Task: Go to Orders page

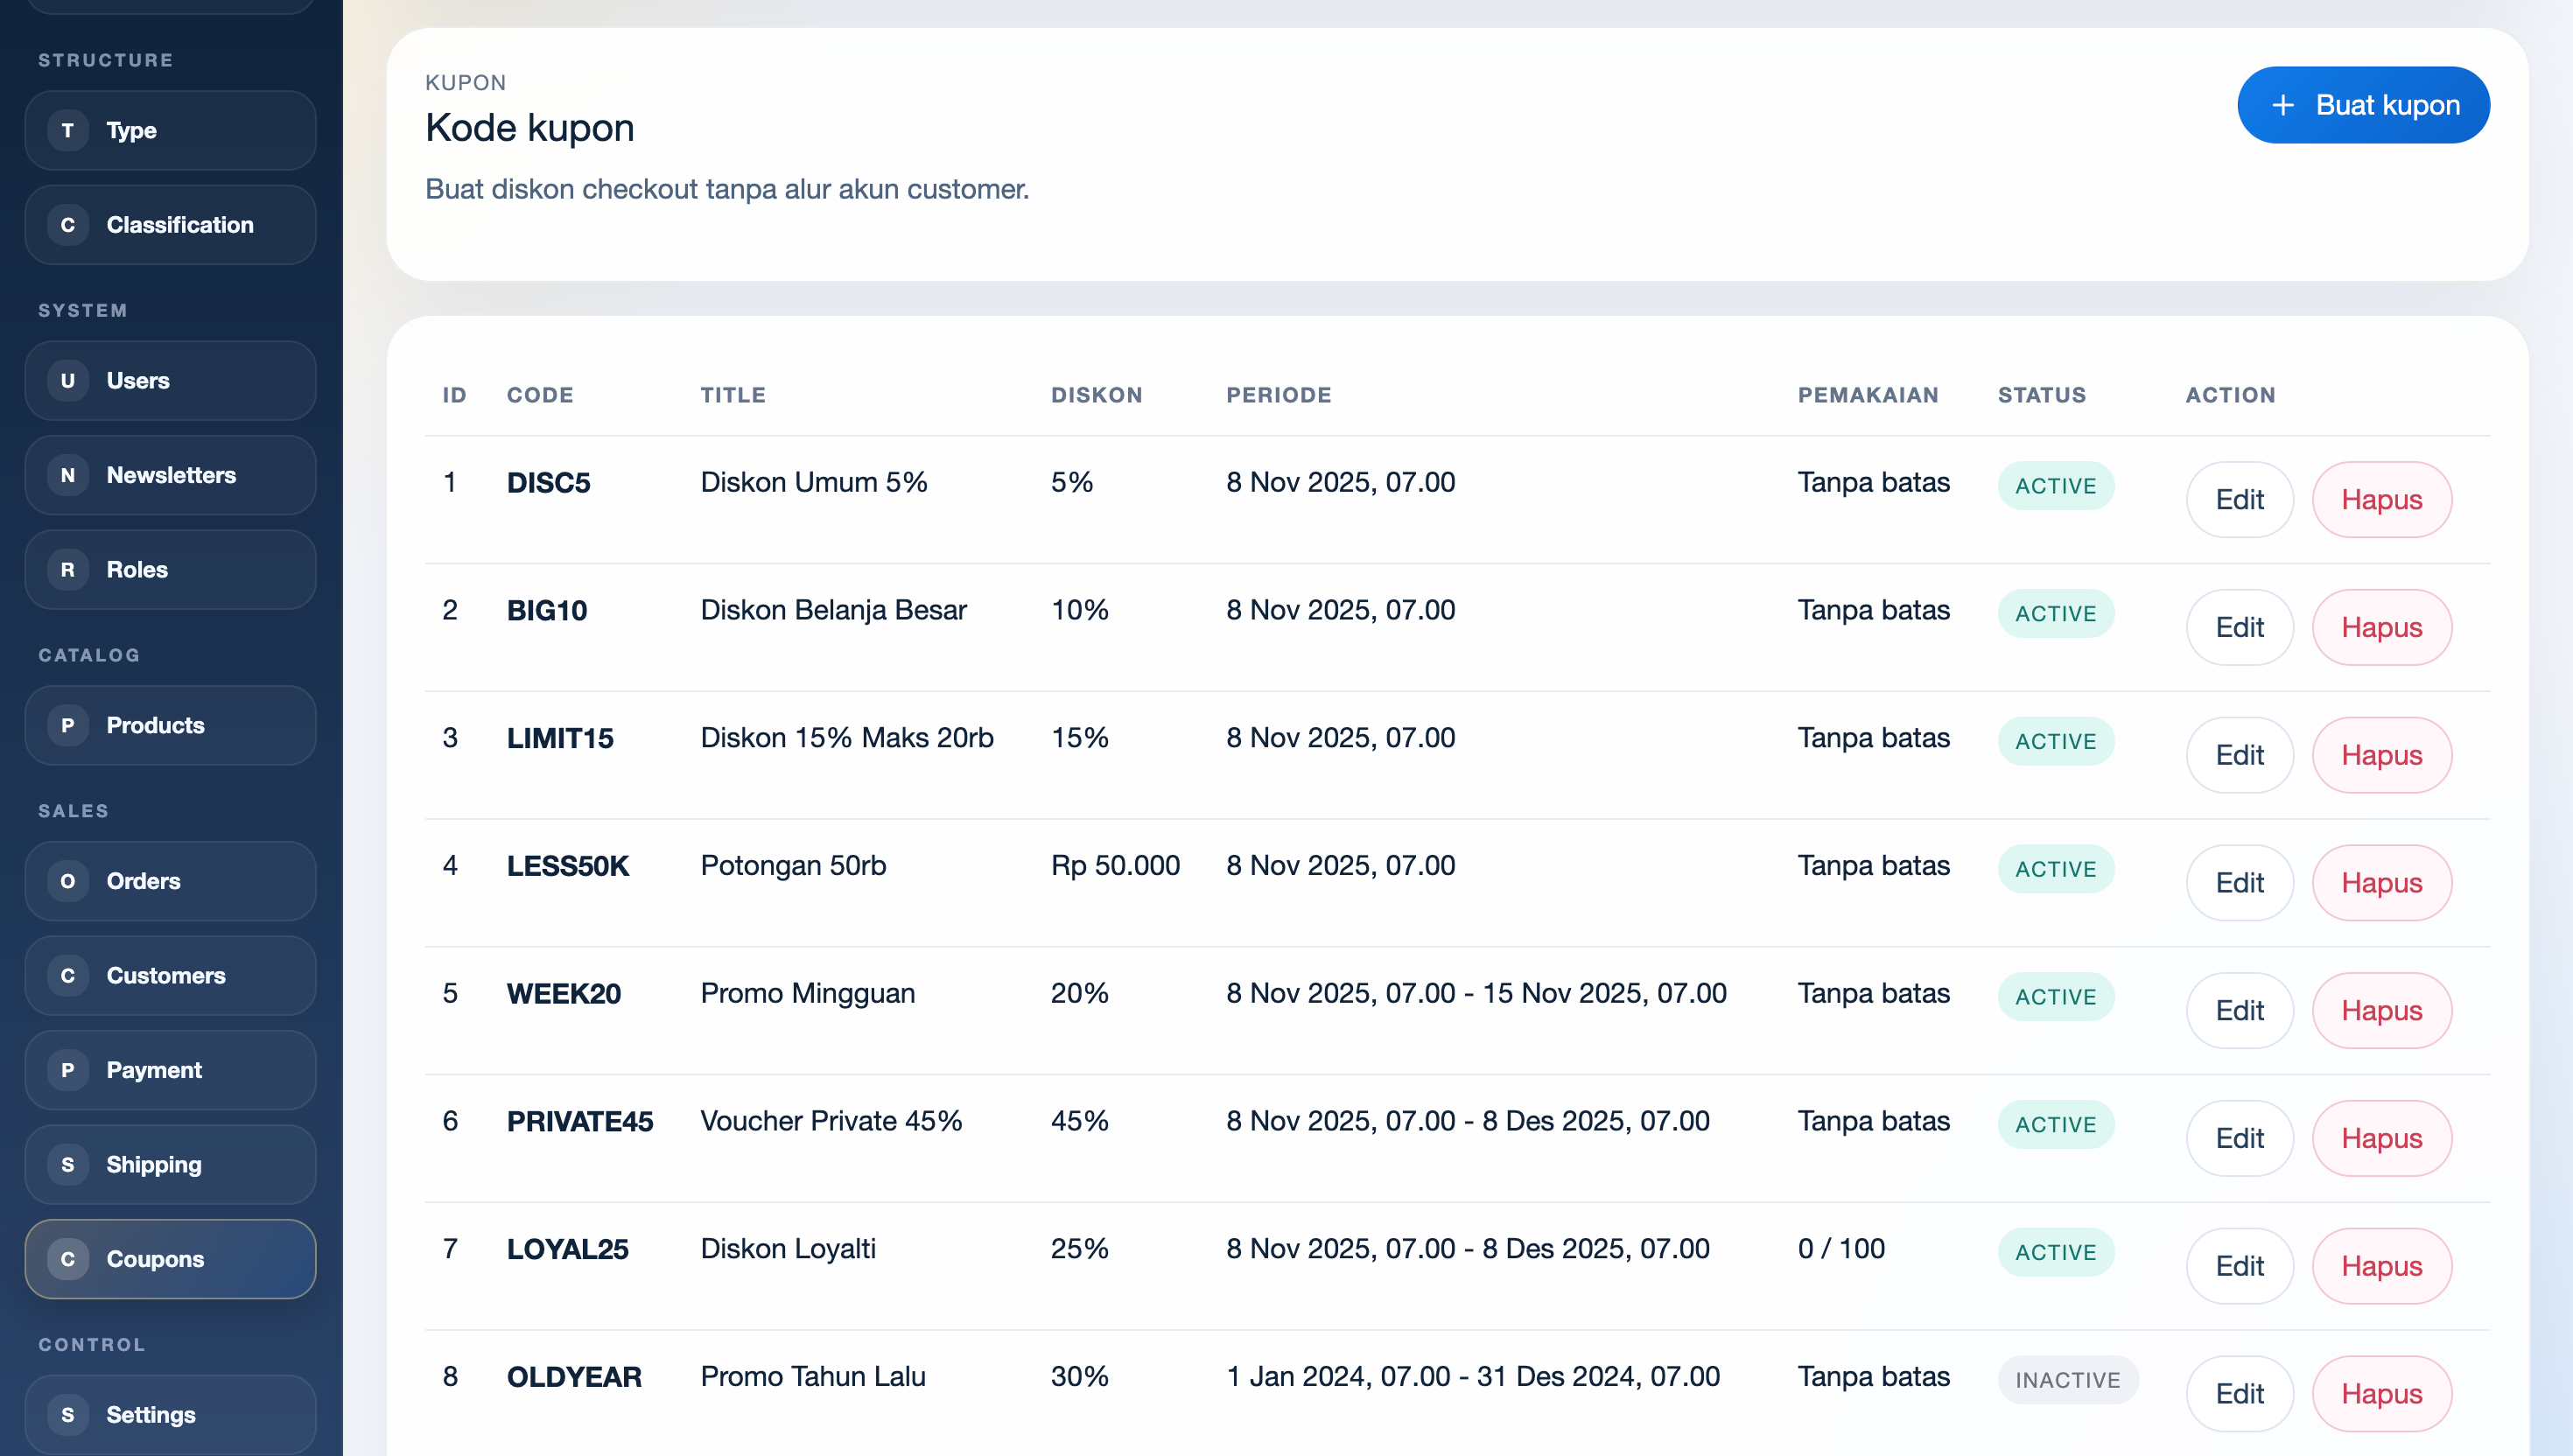Action: click(170, 881)
